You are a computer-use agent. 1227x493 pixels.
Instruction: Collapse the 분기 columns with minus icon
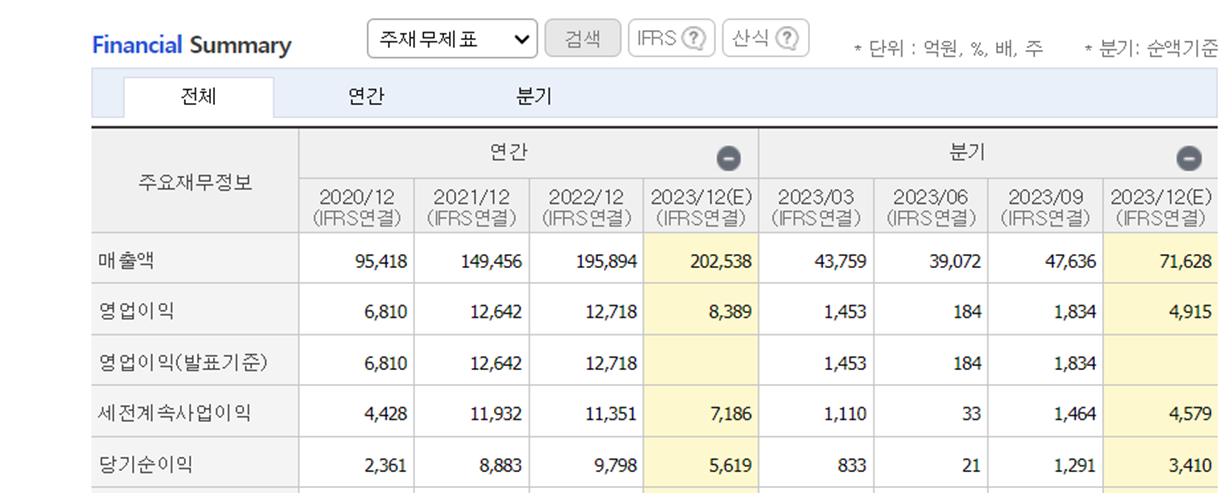point(1189,158)
